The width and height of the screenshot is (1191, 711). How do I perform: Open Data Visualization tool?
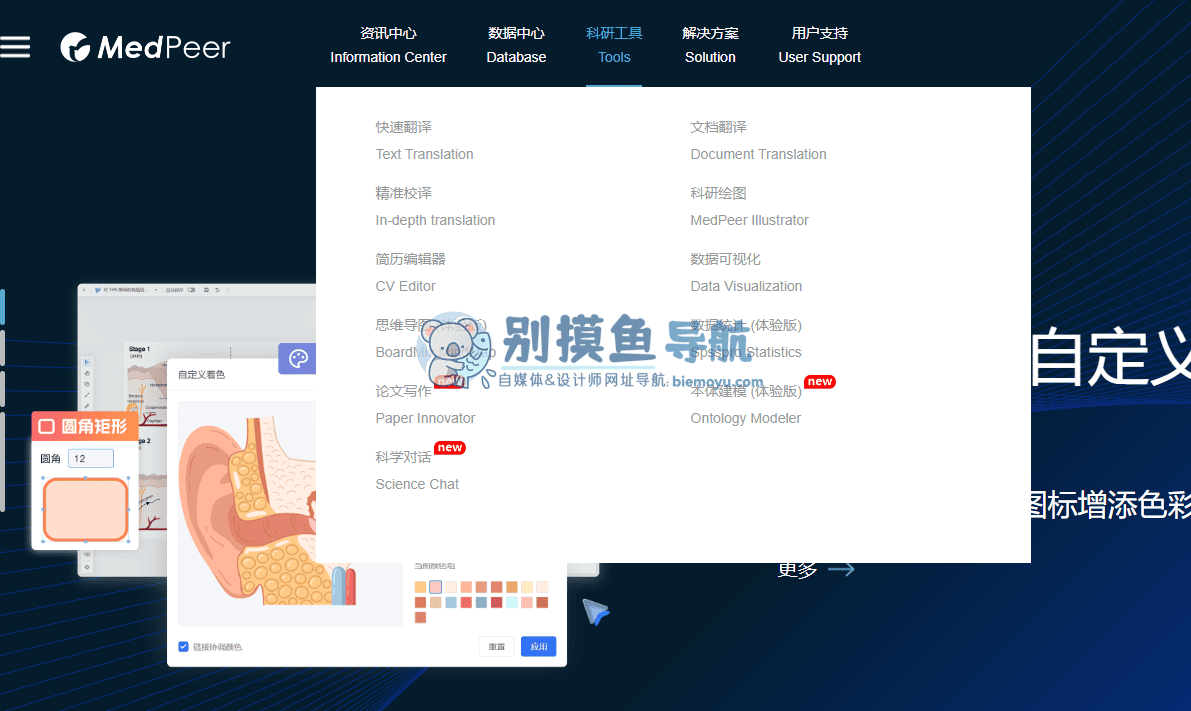coord(746,273)
